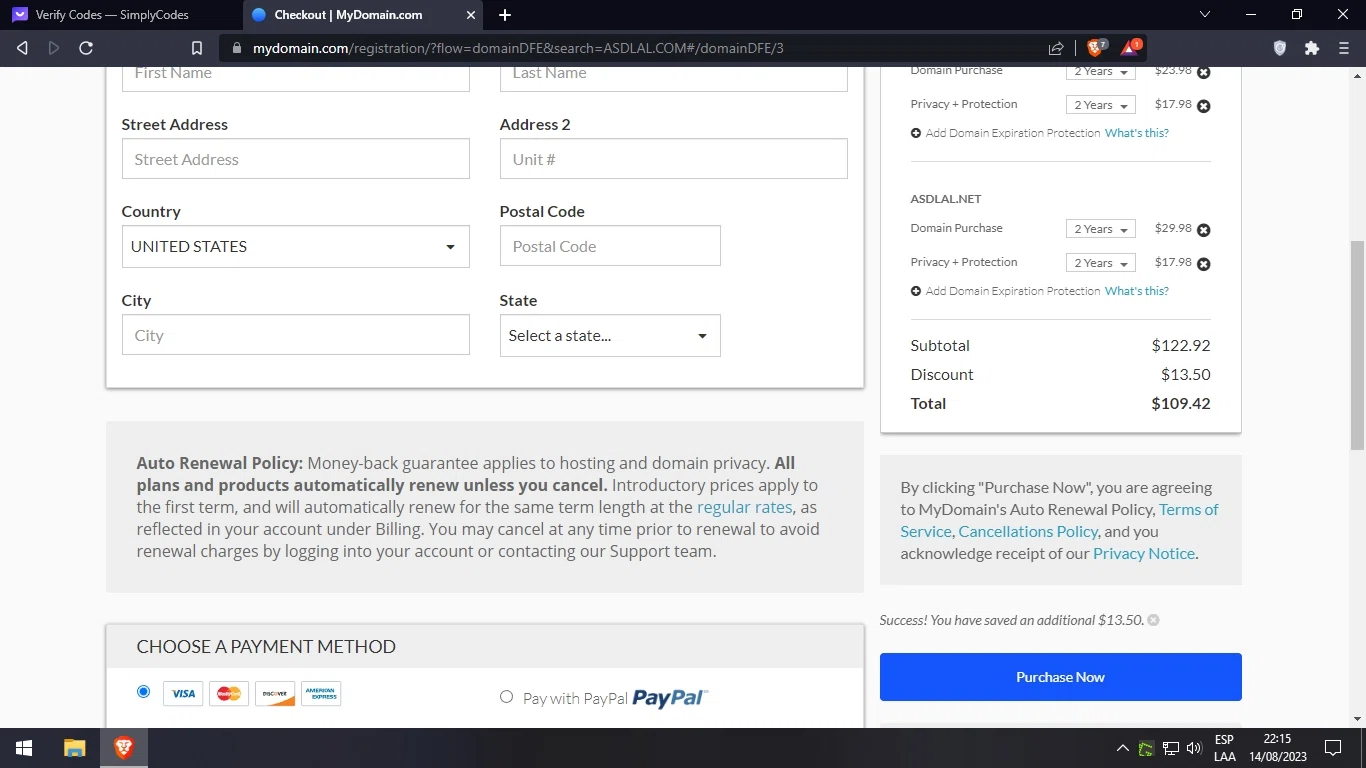This screenshot has height=768, width=1366.
Task: Go forward with the browser forward arrow
Action: coord(54,48)
